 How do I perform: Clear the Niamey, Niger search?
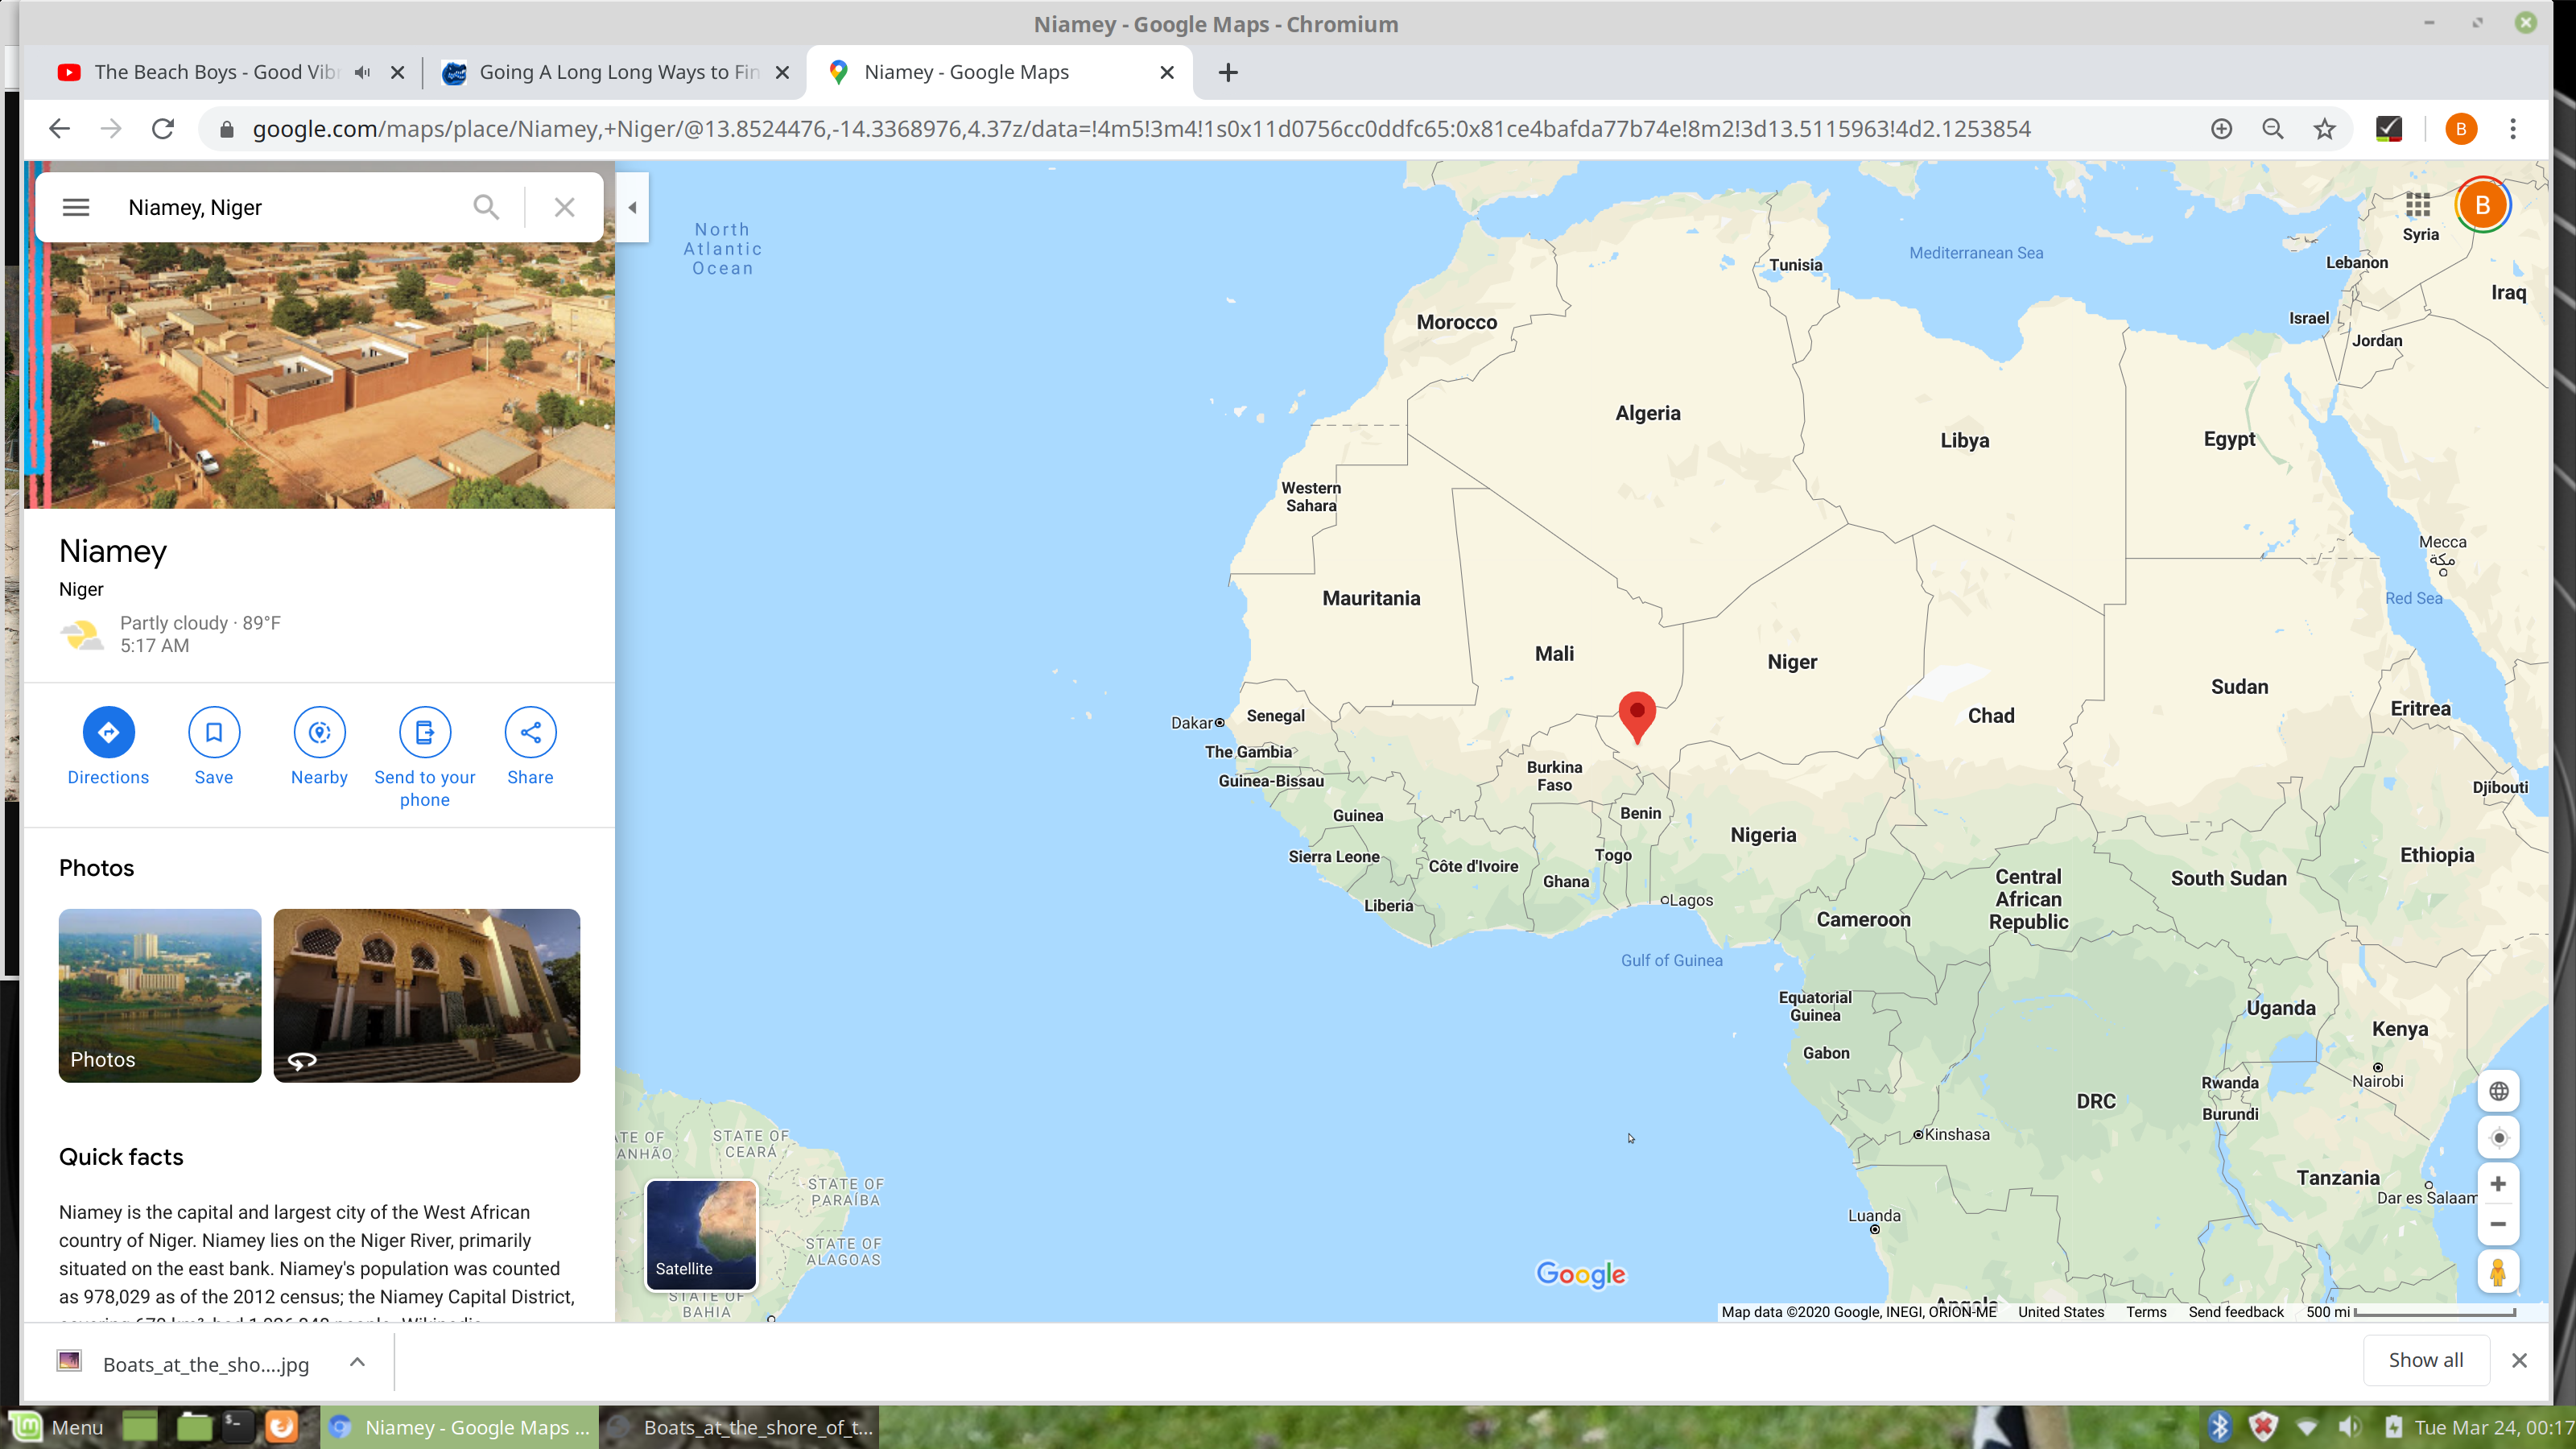click(x=565, y=207)
